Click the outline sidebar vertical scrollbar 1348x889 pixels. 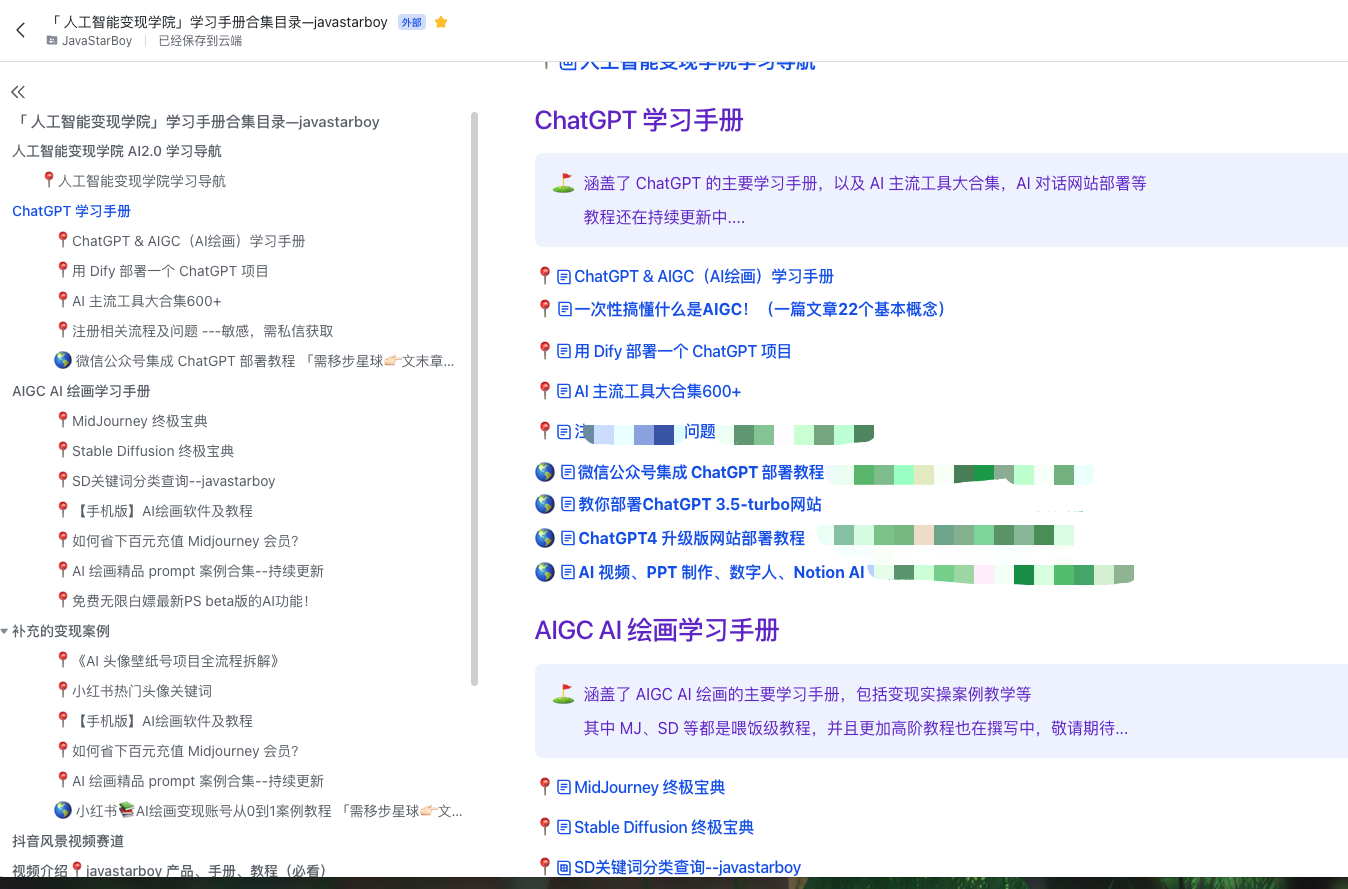(474, 398)
